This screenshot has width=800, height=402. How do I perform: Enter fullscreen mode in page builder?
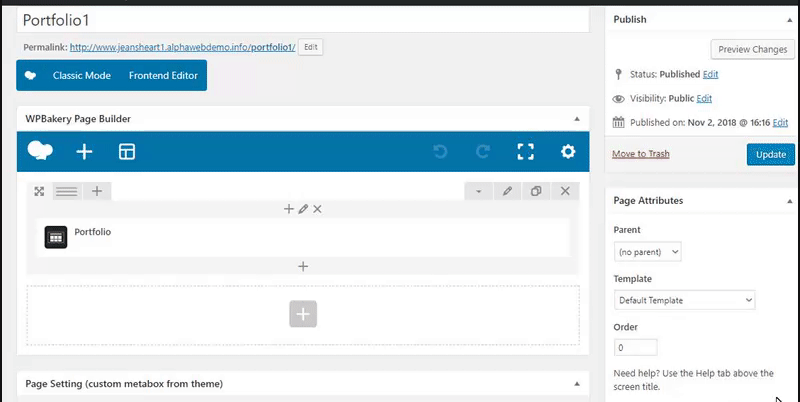[526, 152]
